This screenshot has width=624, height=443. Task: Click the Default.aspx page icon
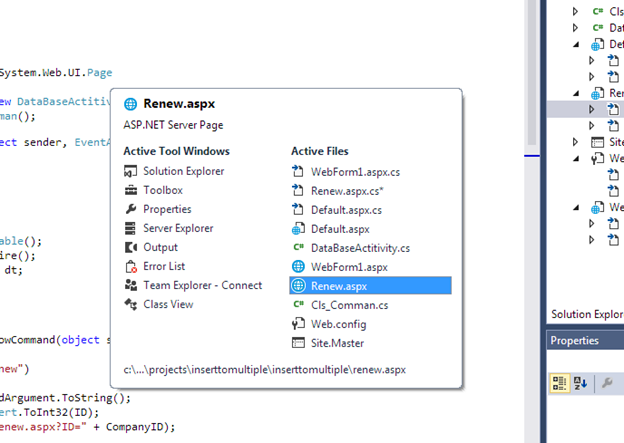pos(298,229)
